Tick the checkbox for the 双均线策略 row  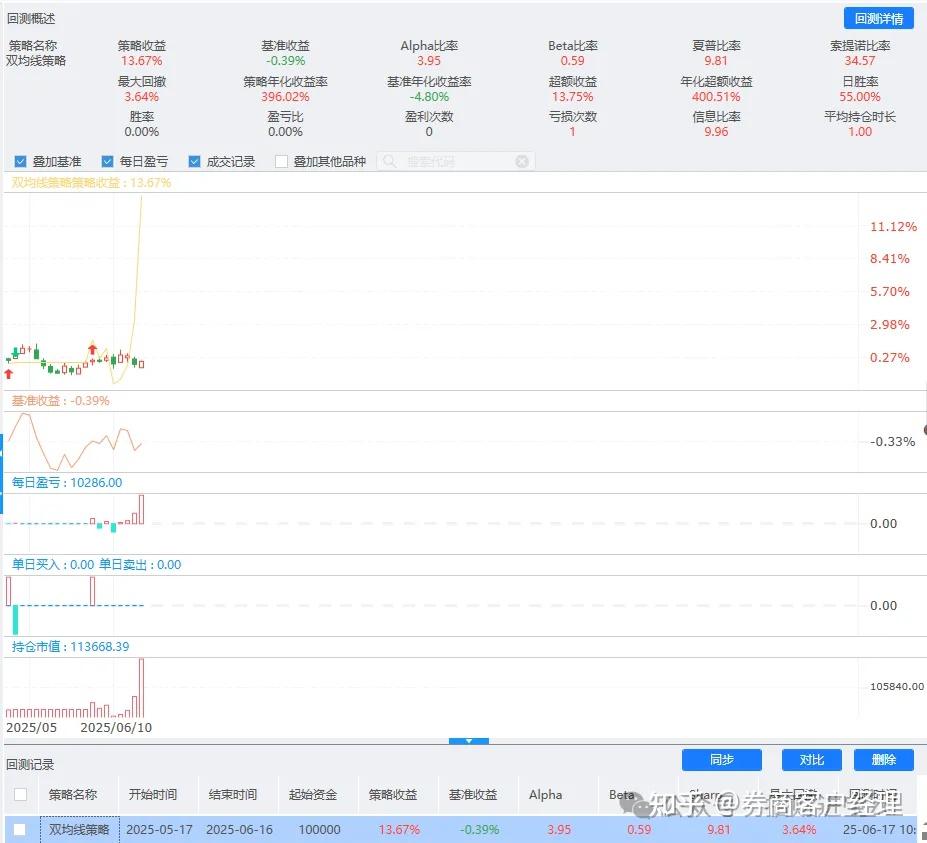click(19, 829)
